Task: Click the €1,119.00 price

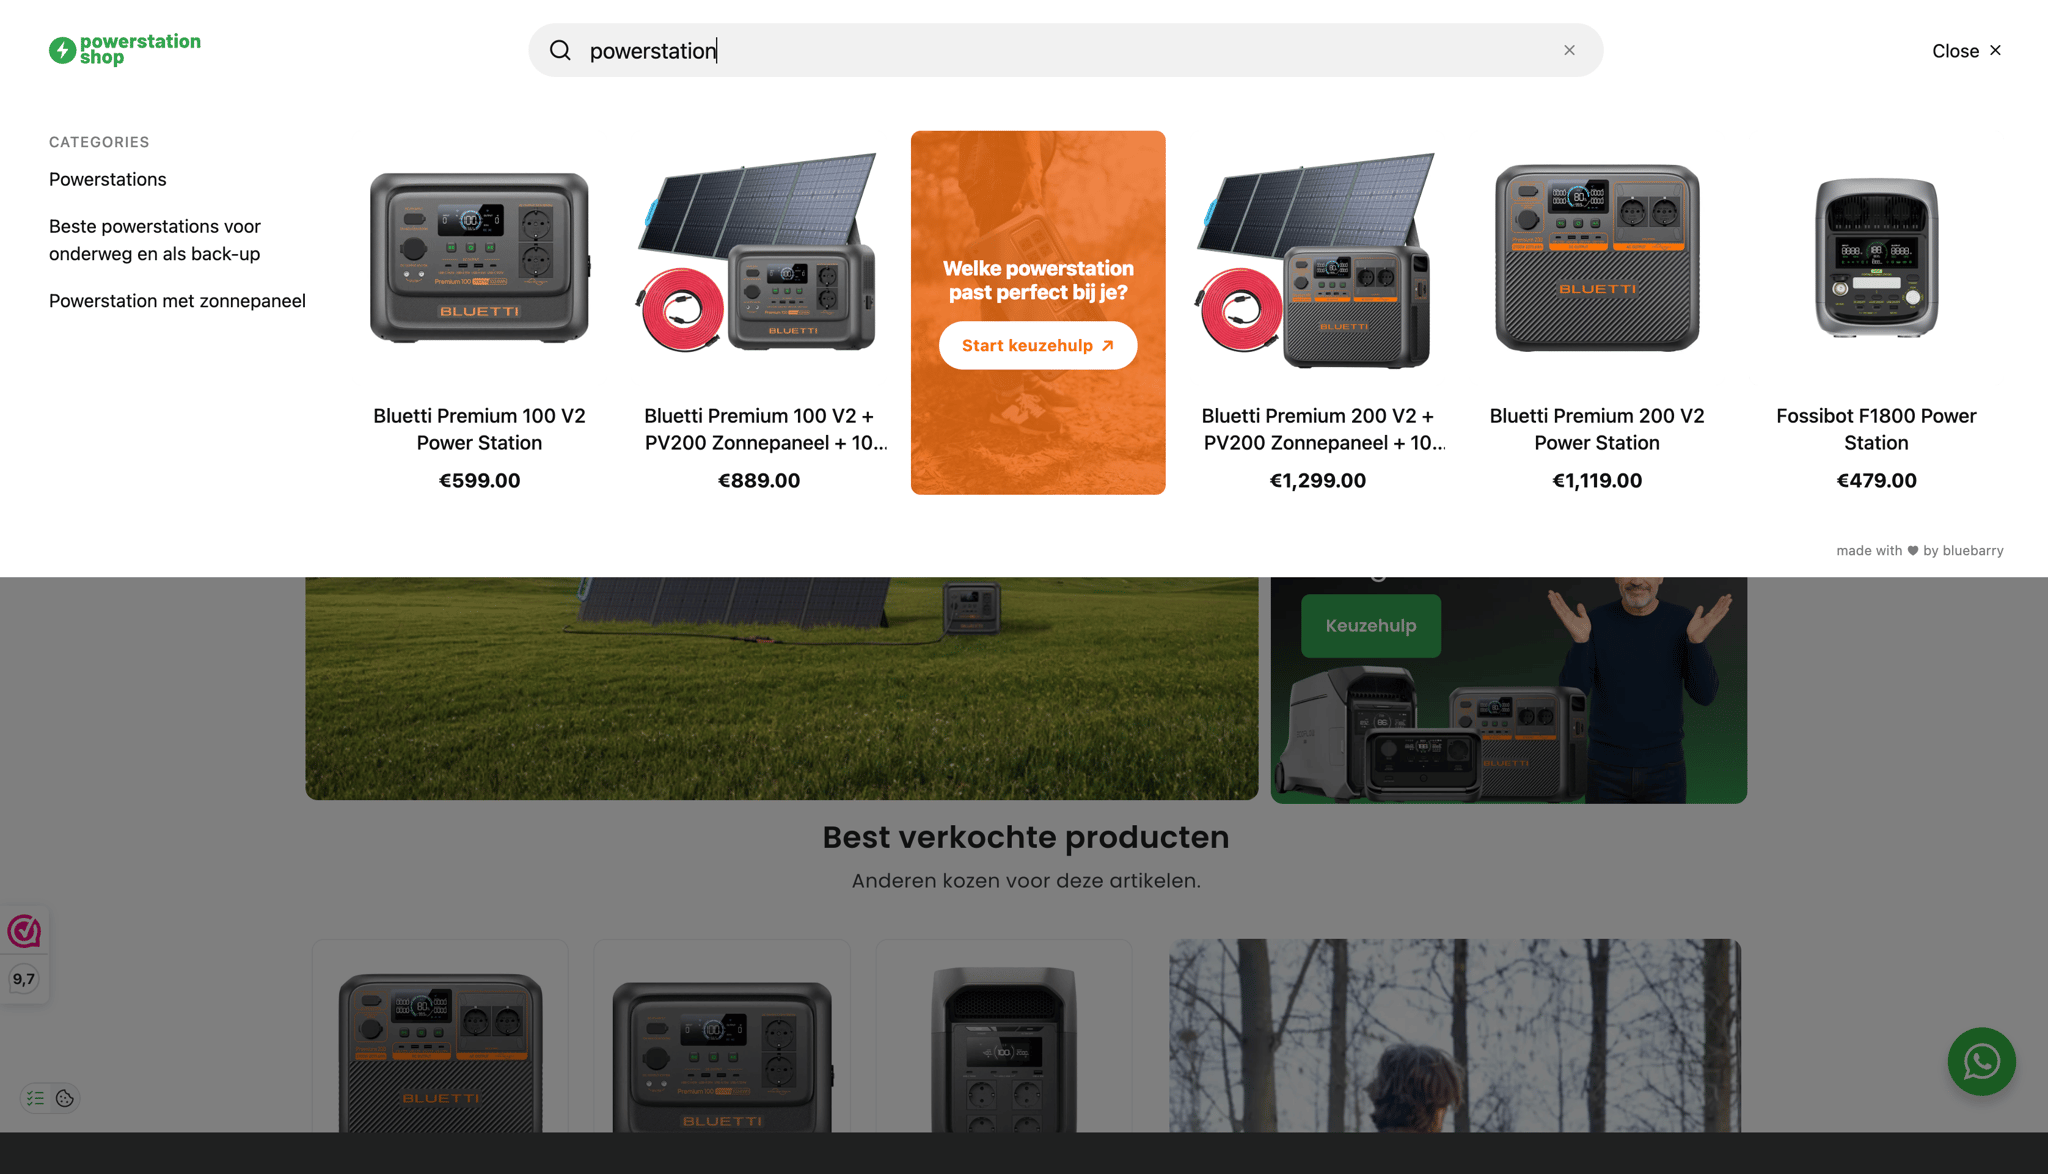Action: click(1597, 480)
